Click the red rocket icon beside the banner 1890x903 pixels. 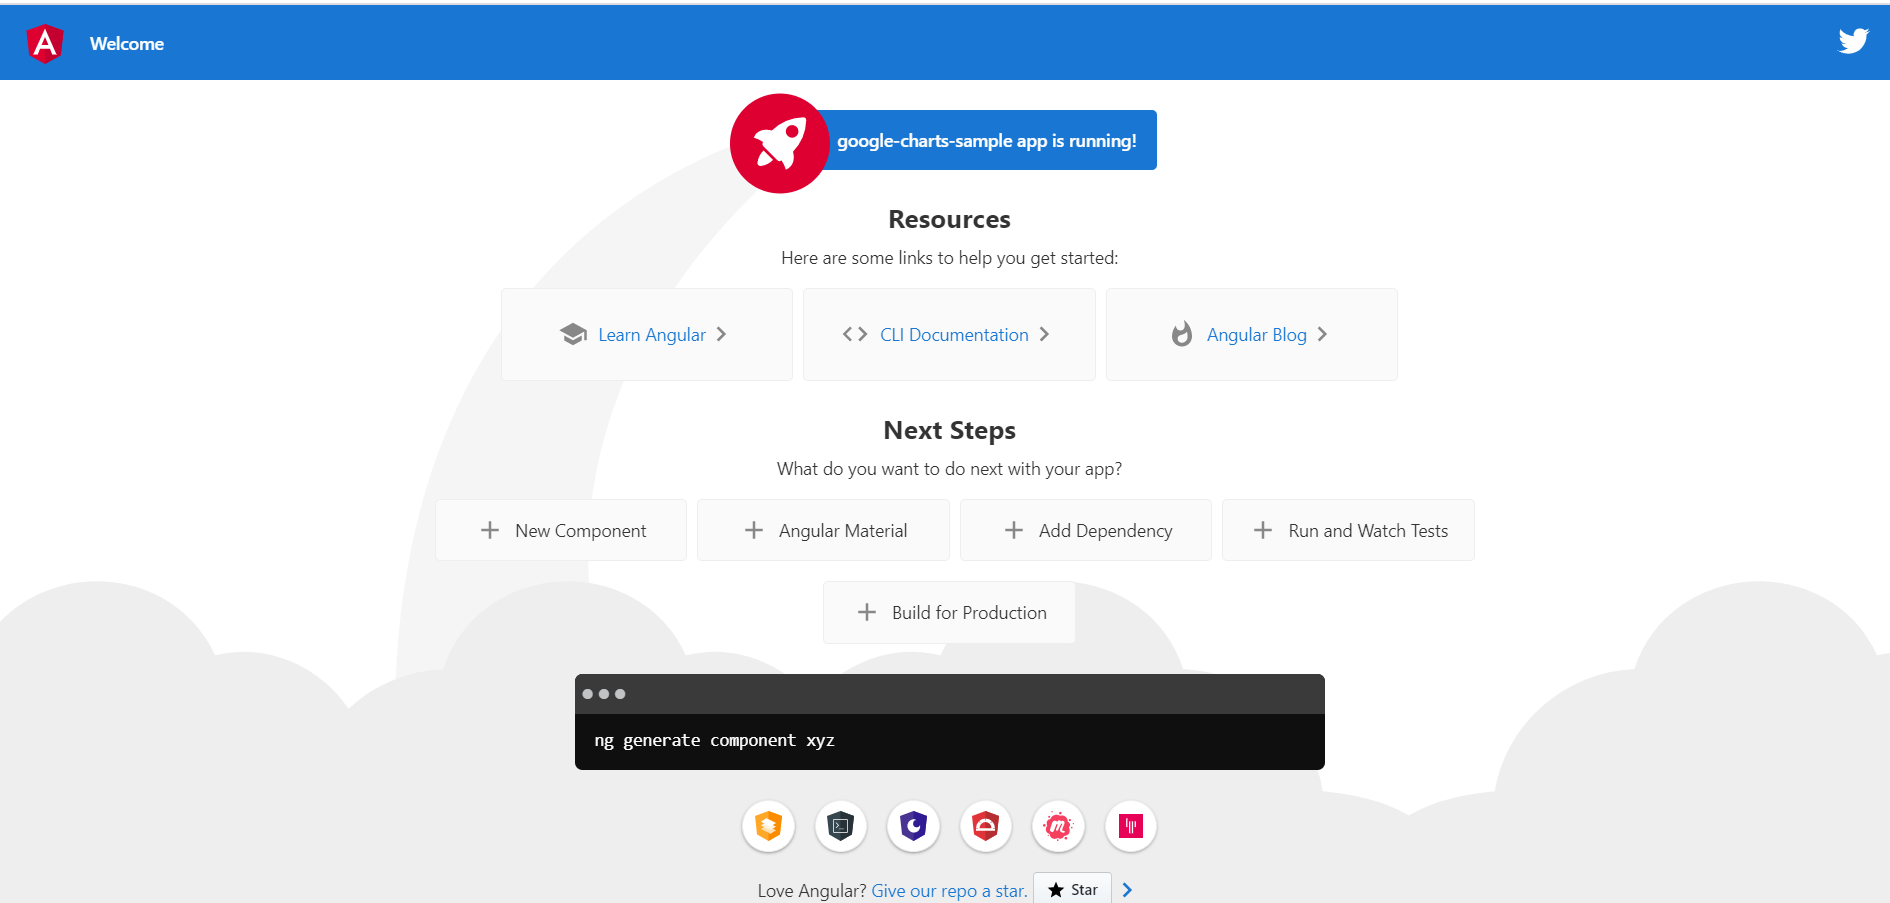point(780,143)
